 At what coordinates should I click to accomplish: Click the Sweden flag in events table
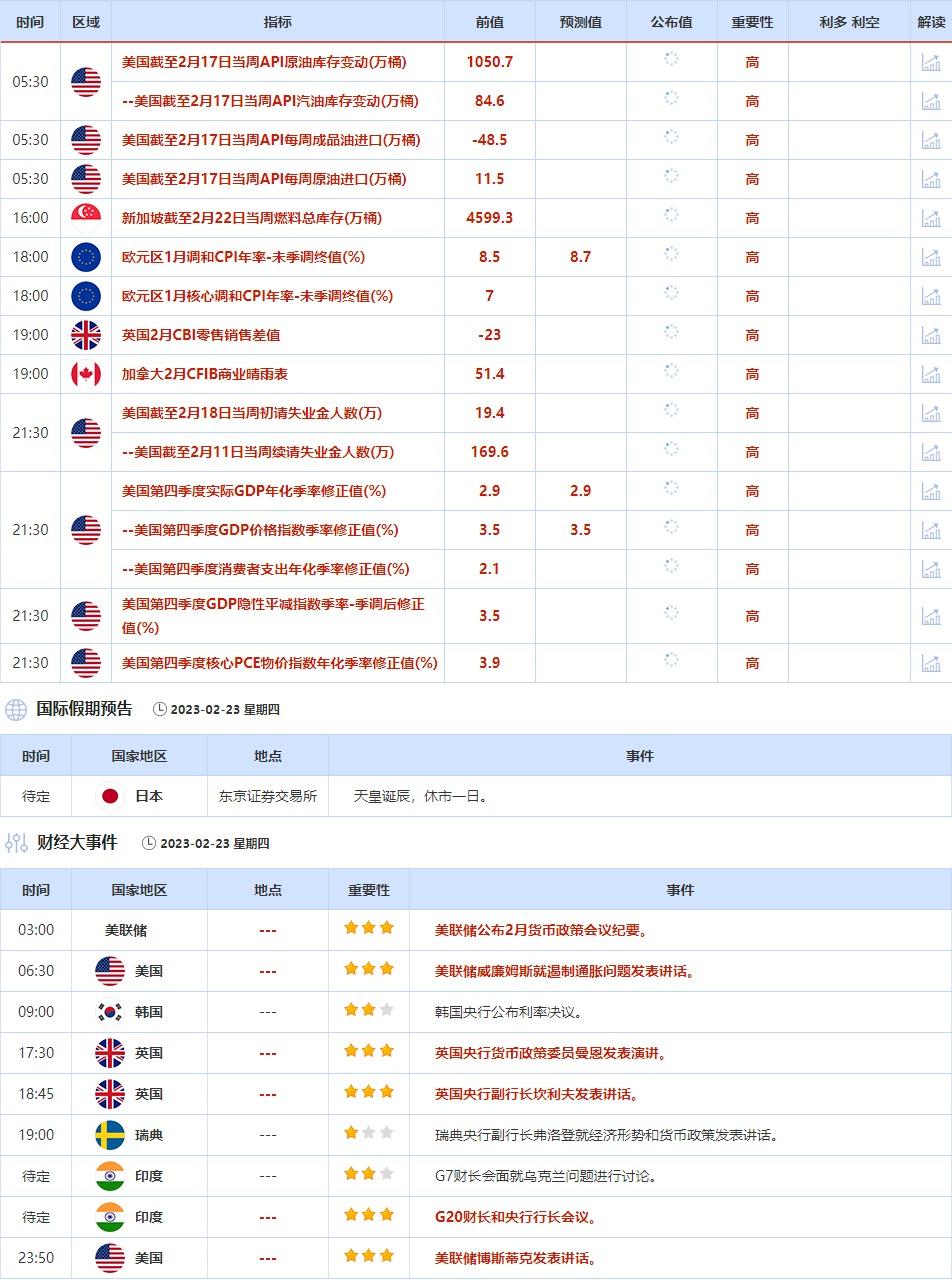[110, 1135]
